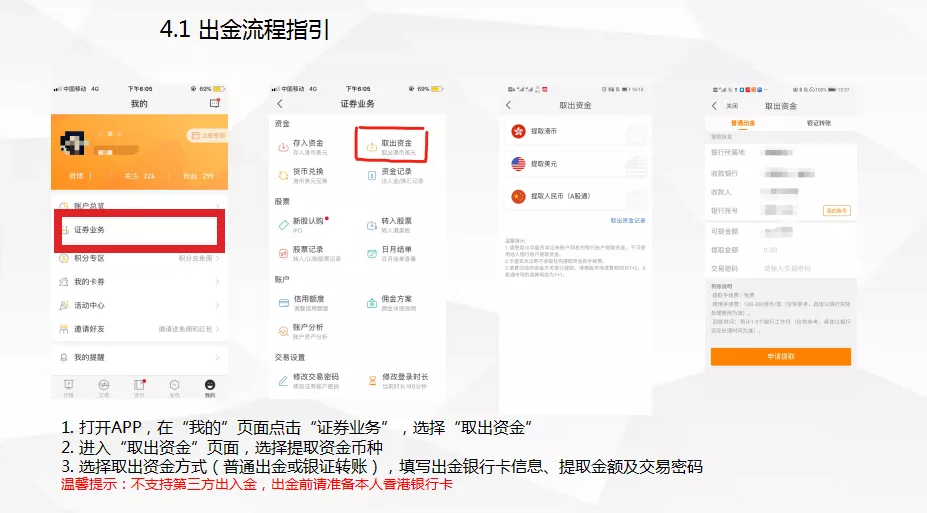Tap 新股认购 IPO icon
Screen dimensions: 927x513
tap(283, 225)
